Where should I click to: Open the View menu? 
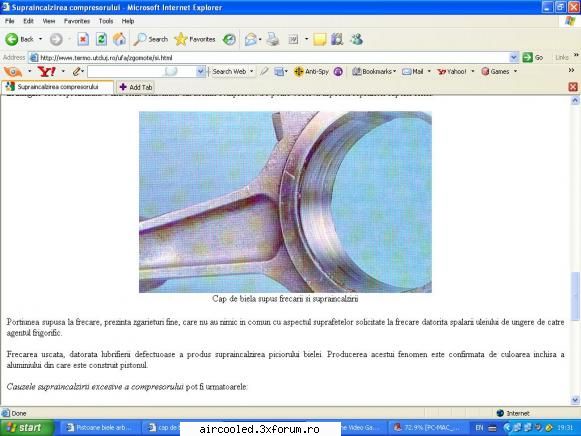(x=49, y=21)
